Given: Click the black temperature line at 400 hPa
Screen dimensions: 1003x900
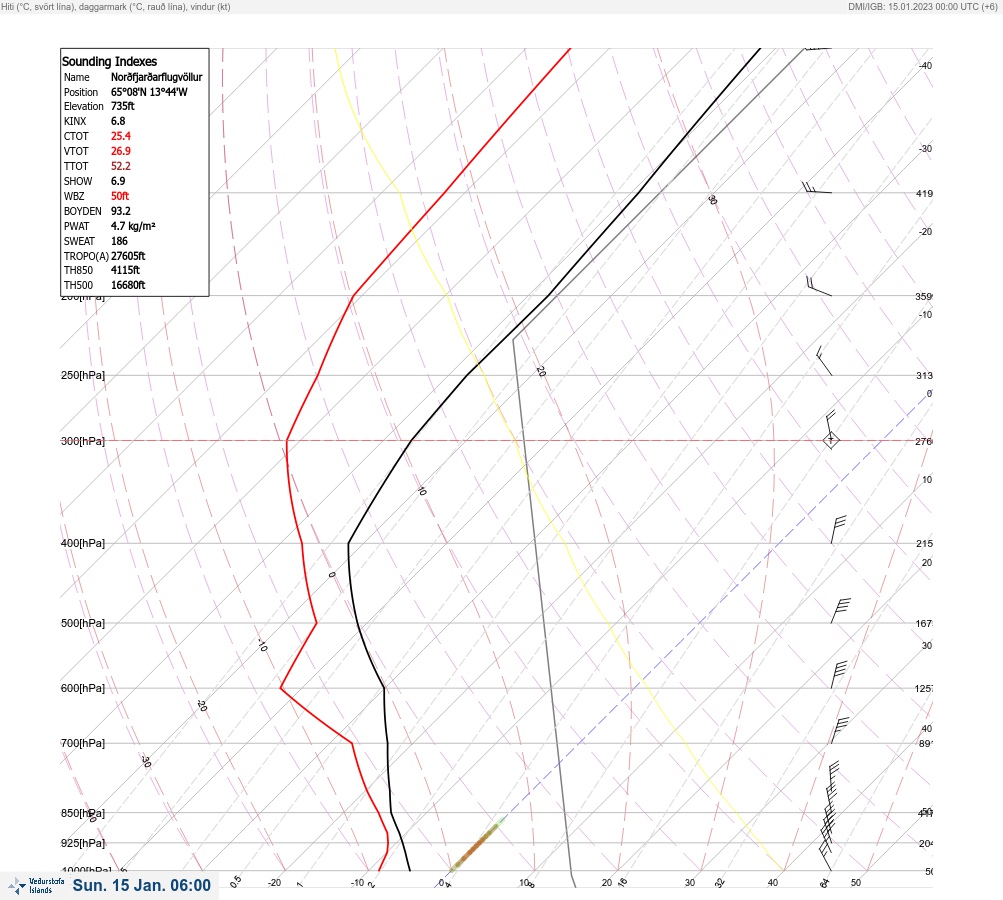Looking at the screenshot, I should pyautogui.click(x=348, y=543).
